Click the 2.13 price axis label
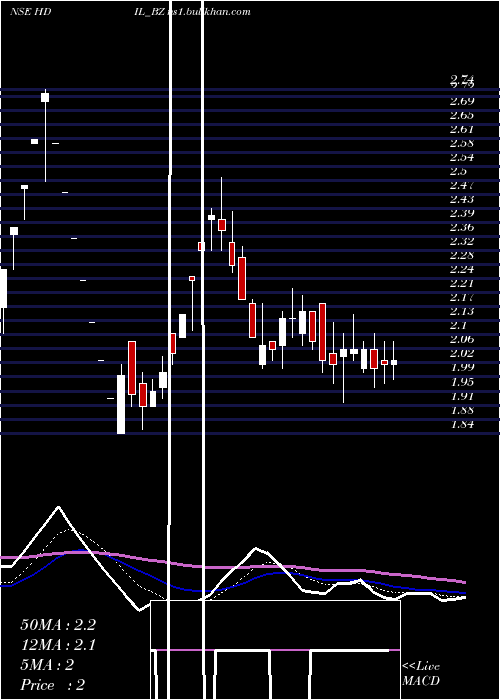The width and height of the screenshot is (500, 700). [x=462, y=311]
